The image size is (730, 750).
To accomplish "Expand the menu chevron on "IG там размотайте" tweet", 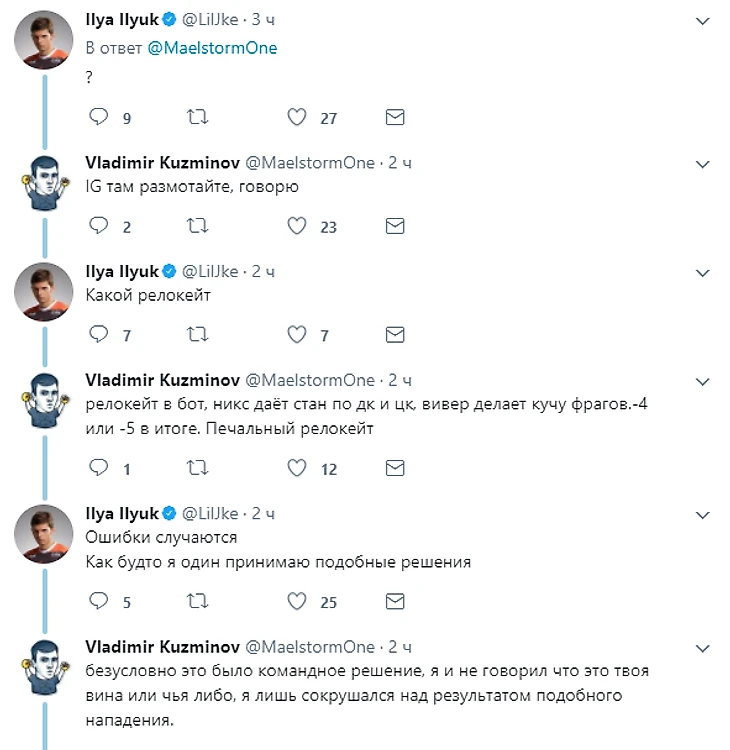I will coord(703,164).
